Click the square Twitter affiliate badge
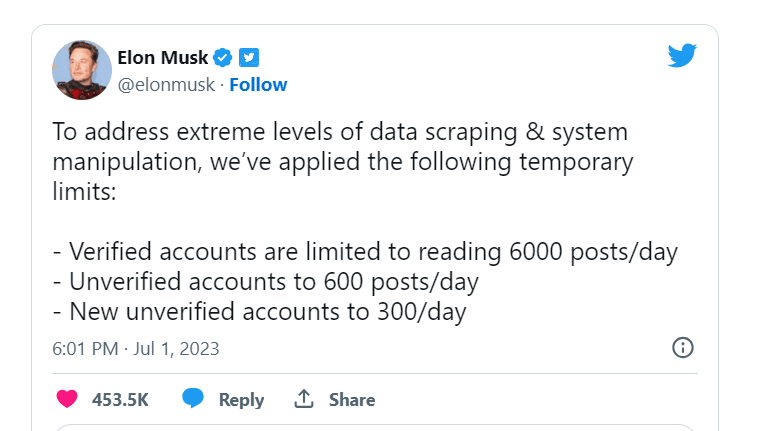The height and width of the screenshot is (431, 762). coord(249,58)
